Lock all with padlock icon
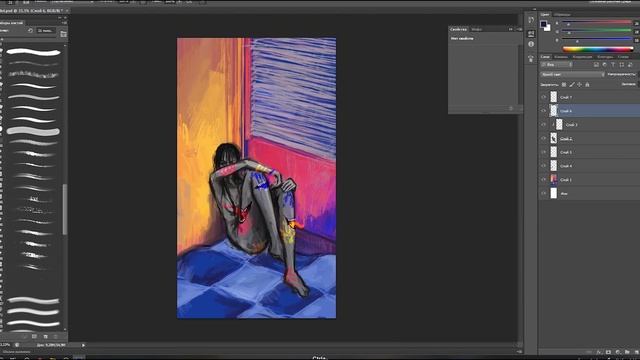Screen dimensions: 640x360 (x=587, y=84)
